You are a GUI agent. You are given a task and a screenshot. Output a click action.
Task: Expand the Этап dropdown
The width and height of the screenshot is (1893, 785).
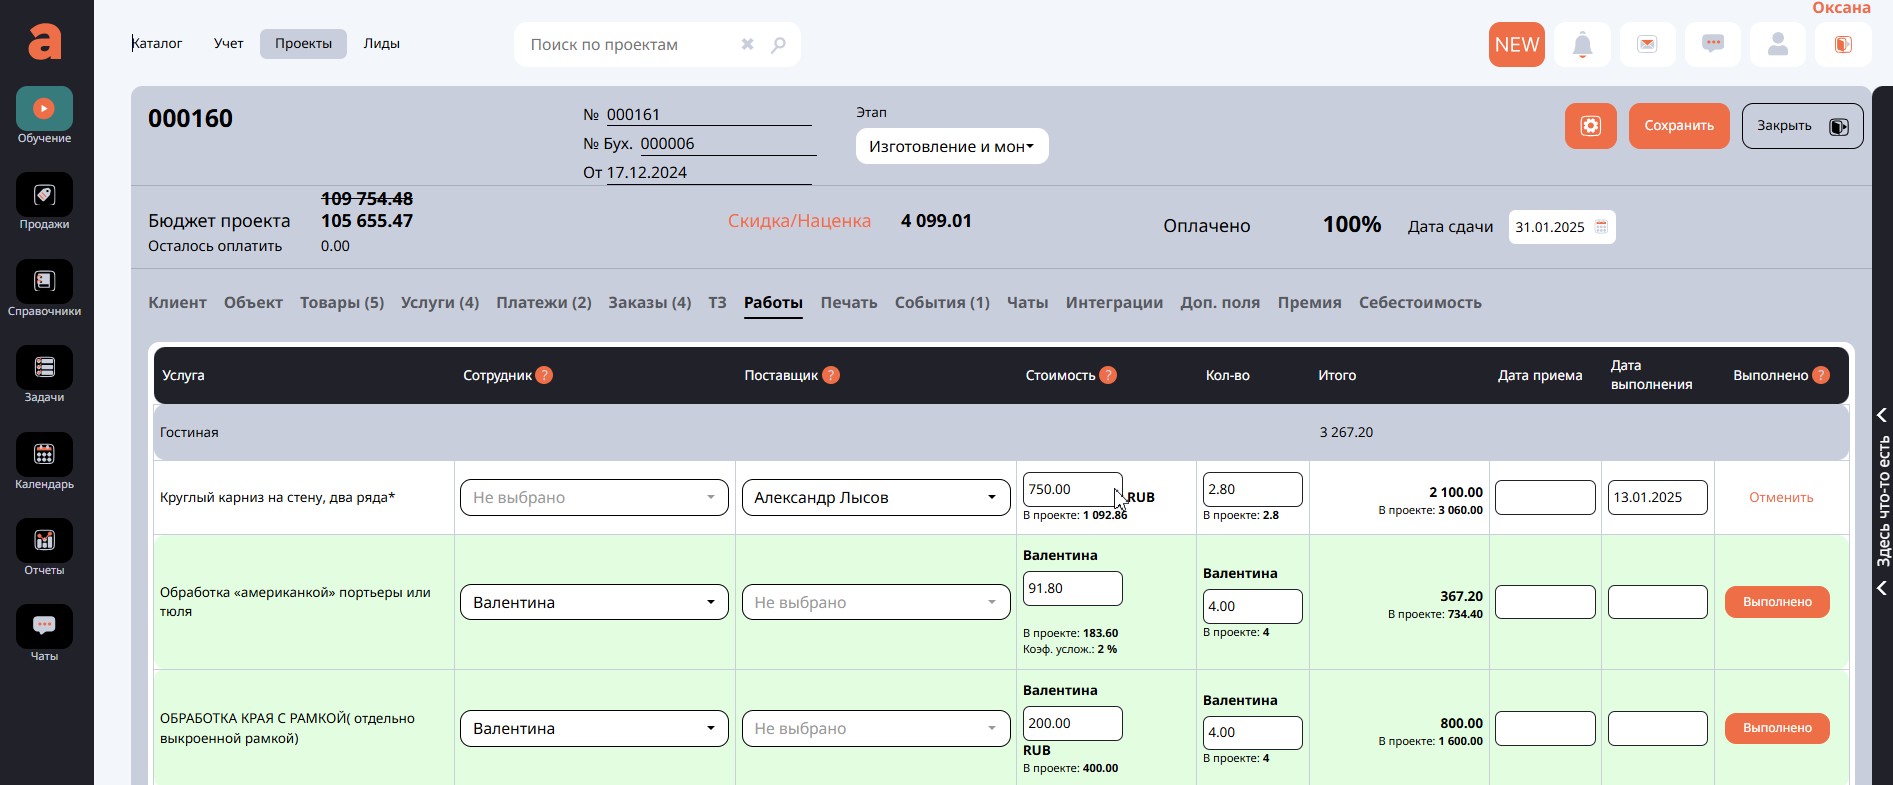click(x=951, y=147)
